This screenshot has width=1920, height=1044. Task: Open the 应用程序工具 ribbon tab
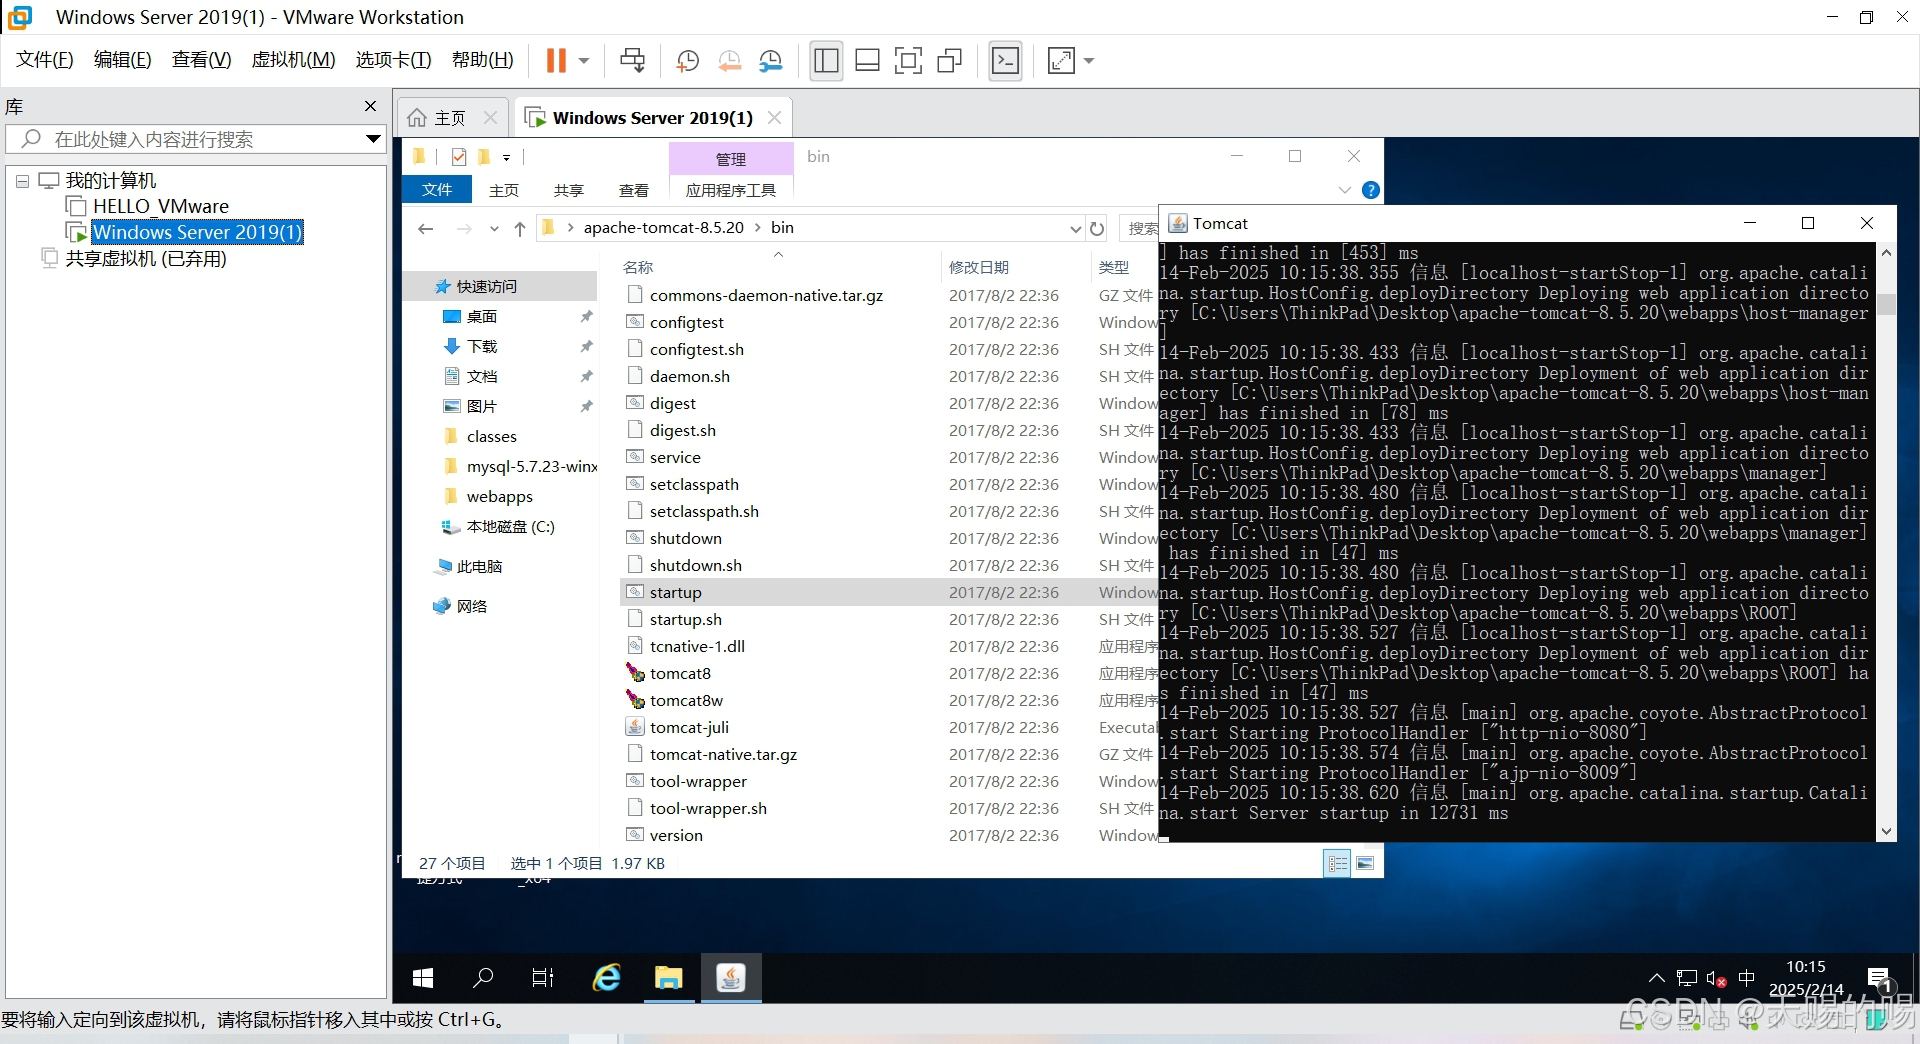click(731, 190)
